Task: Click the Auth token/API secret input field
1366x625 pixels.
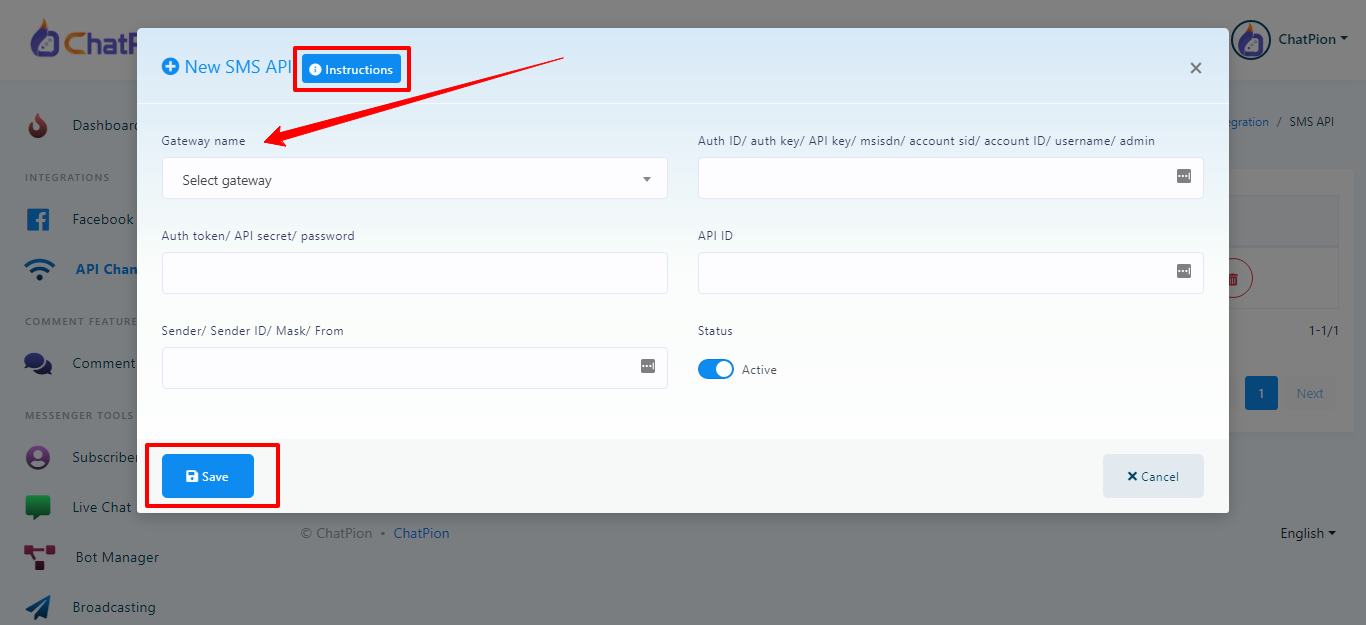Action: [x=414, y=273]
